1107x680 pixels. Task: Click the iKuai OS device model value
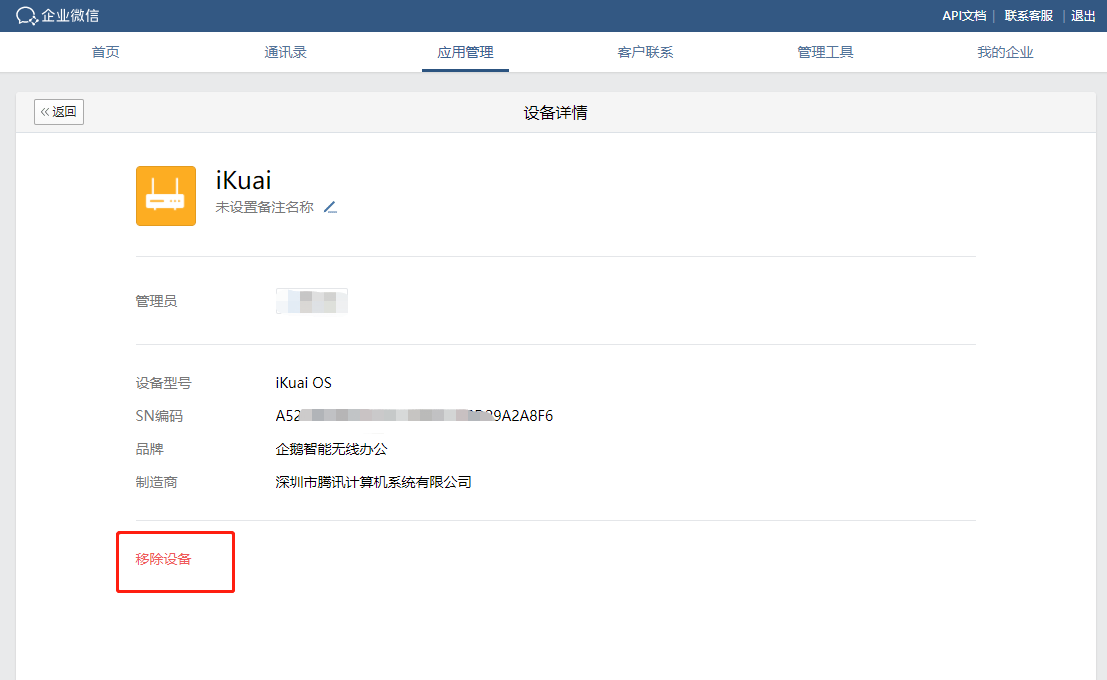tap(304, 383)
